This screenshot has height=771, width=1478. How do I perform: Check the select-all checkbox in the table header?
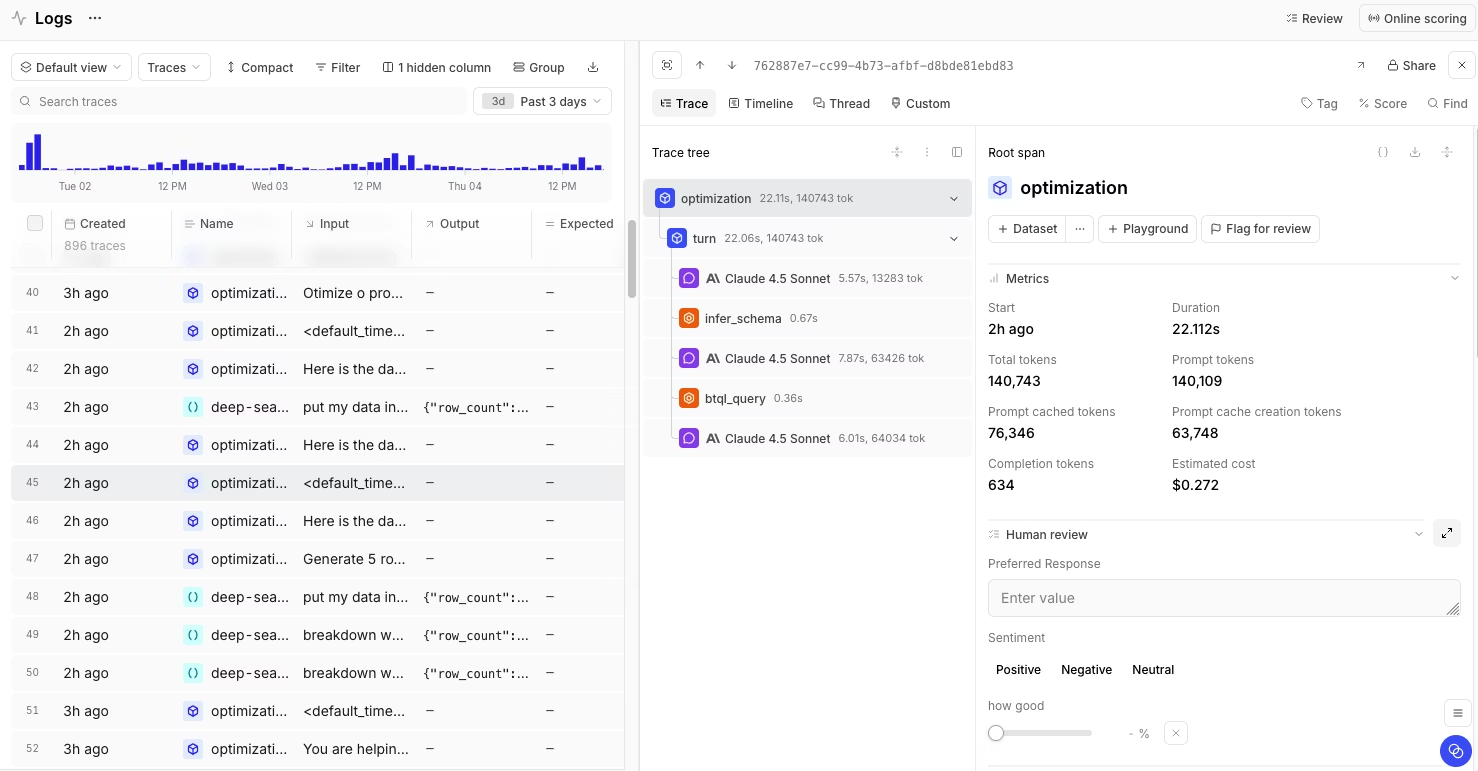[35, 223]
